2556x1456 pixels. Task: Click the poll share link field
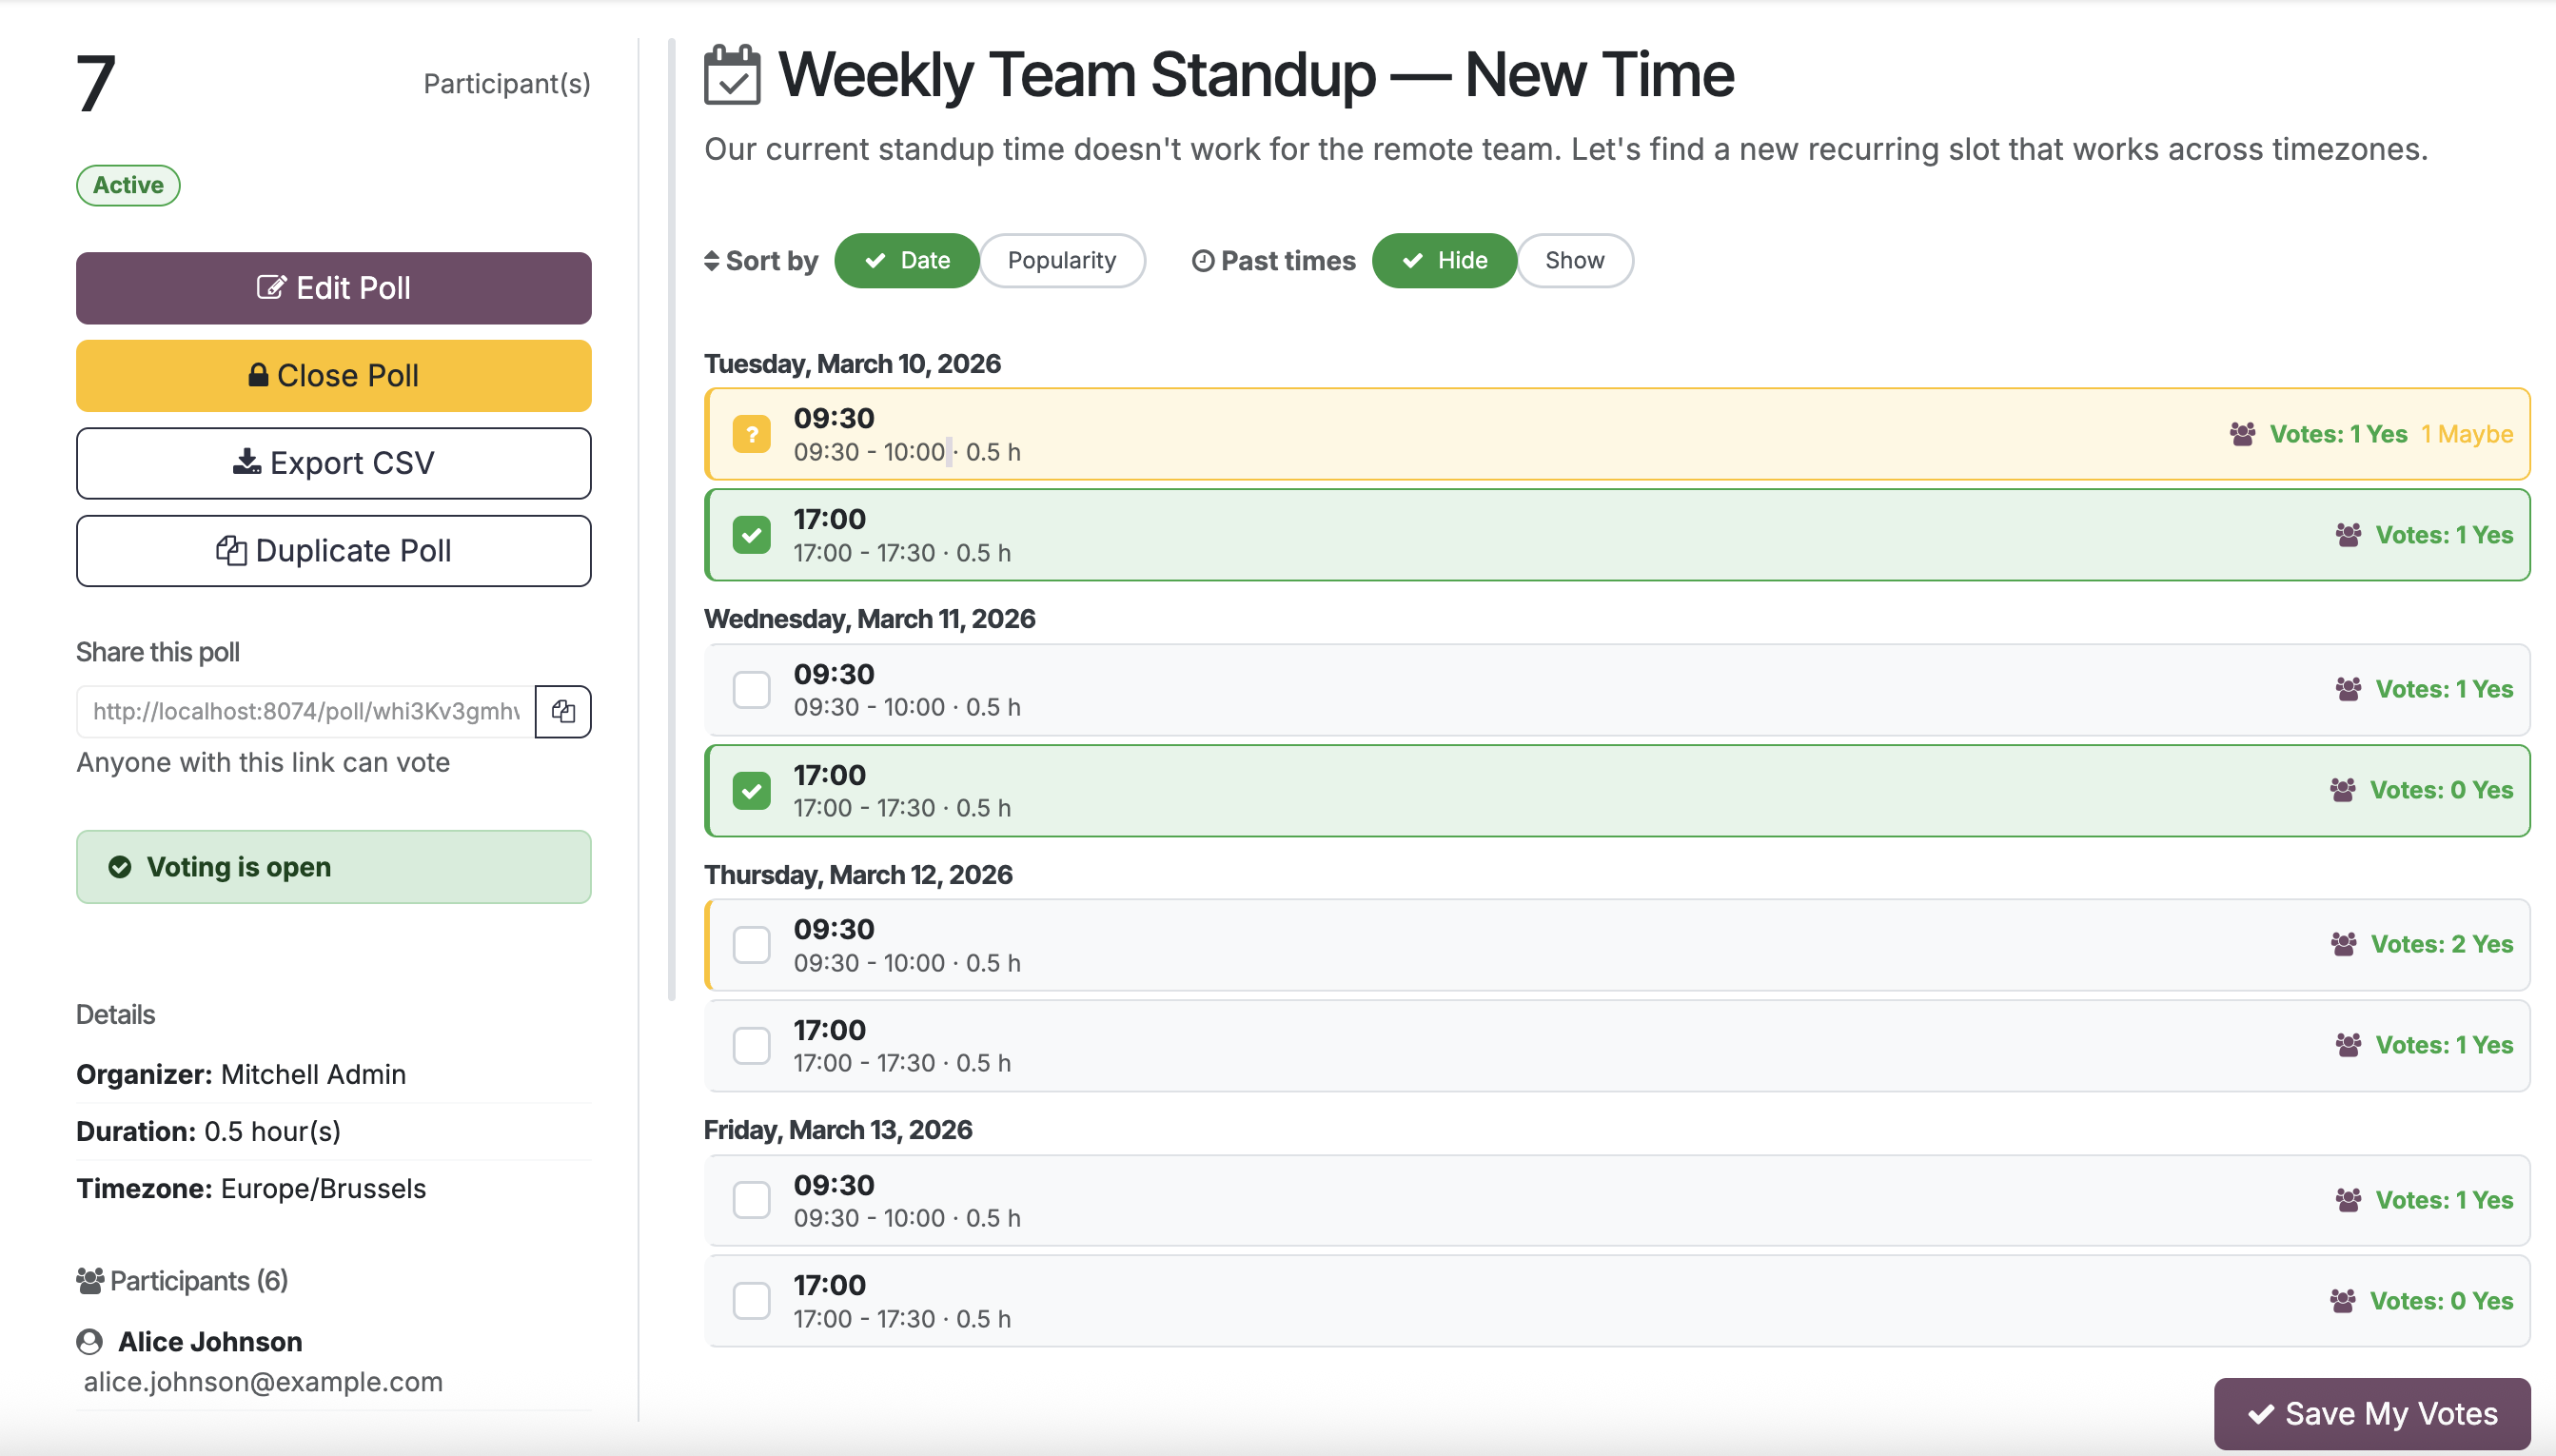click(305, 711)
